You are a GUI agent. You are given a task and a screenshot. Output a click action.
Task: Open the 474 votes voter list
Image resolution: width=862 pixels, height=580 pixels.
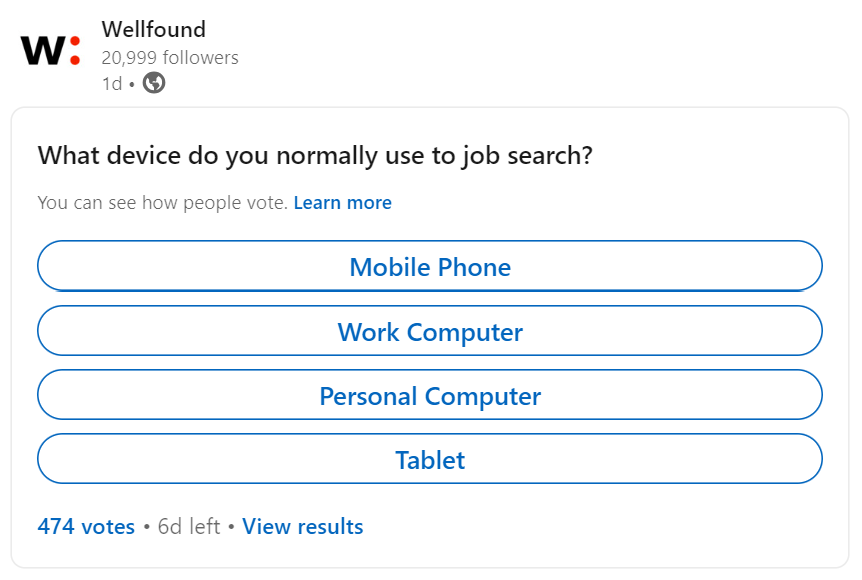[86, 526]
